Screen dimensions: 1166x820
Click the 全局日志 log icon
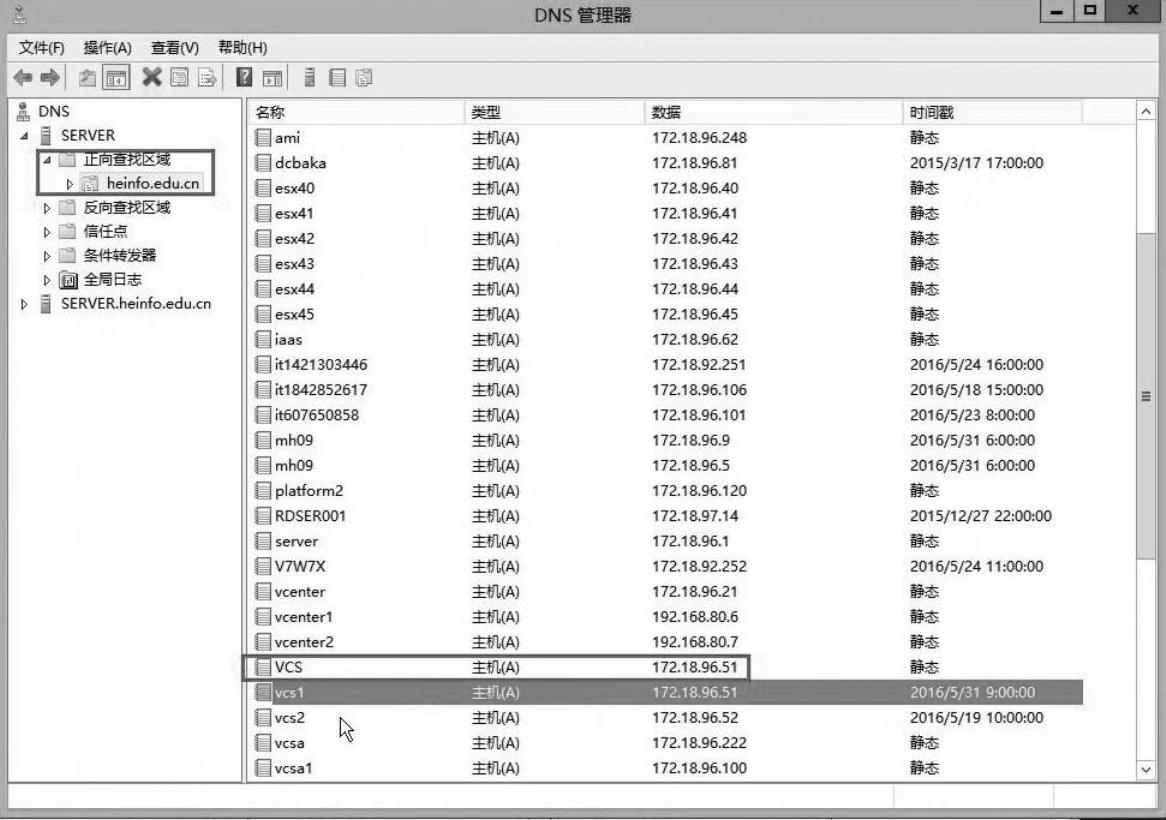[x=68, y=280]
